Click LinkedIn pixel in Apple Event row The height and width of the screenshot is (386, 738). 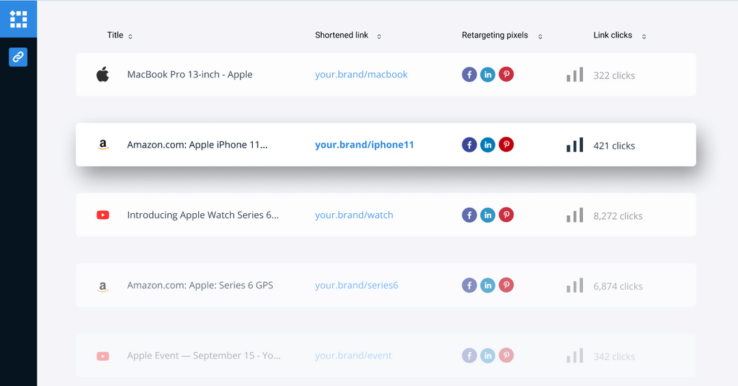[488, 355]
